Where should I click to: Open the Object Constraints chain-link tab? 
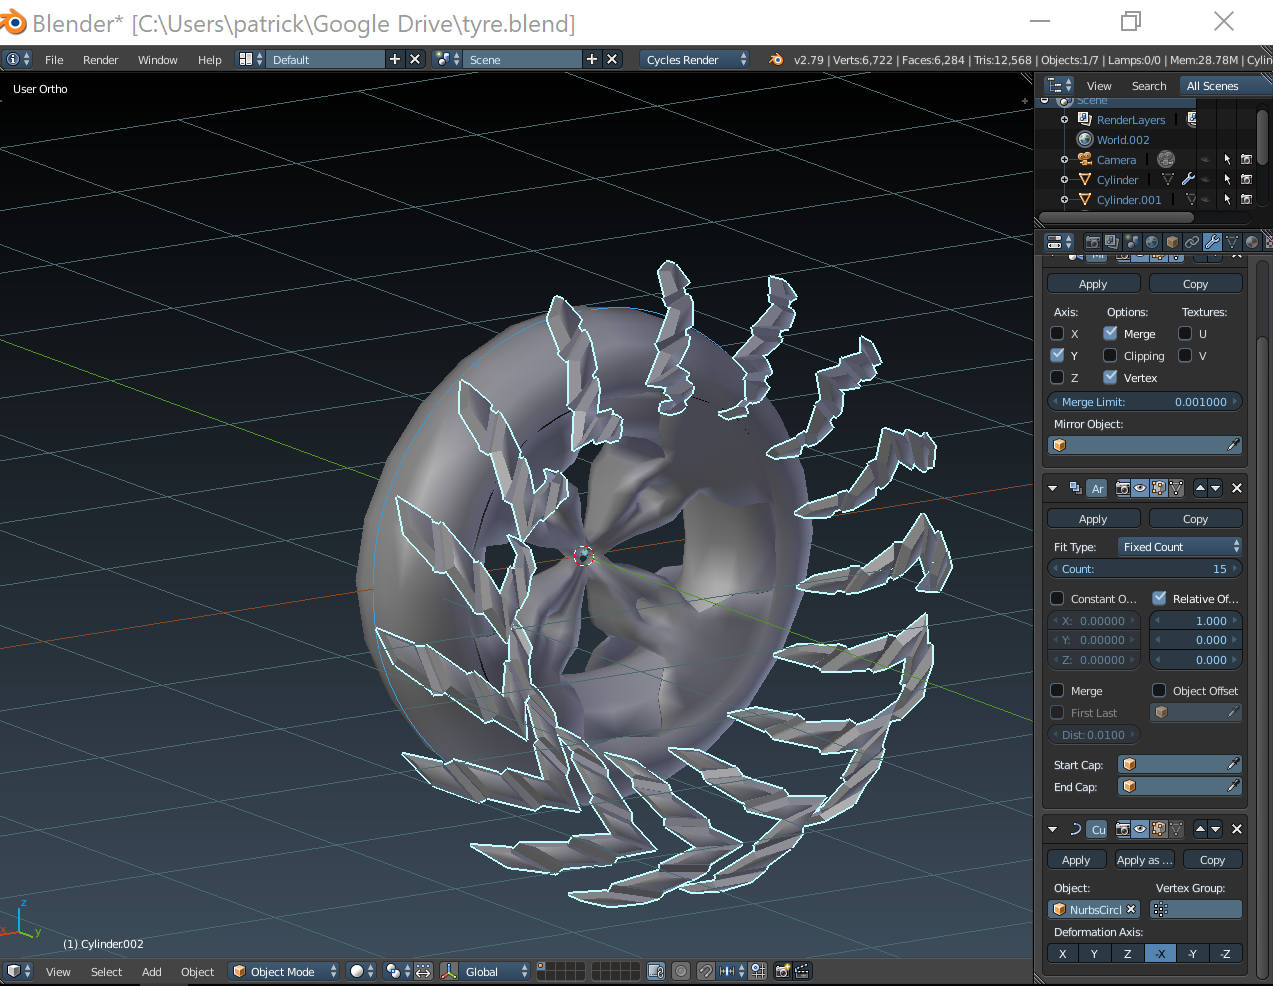point(1192,242)
